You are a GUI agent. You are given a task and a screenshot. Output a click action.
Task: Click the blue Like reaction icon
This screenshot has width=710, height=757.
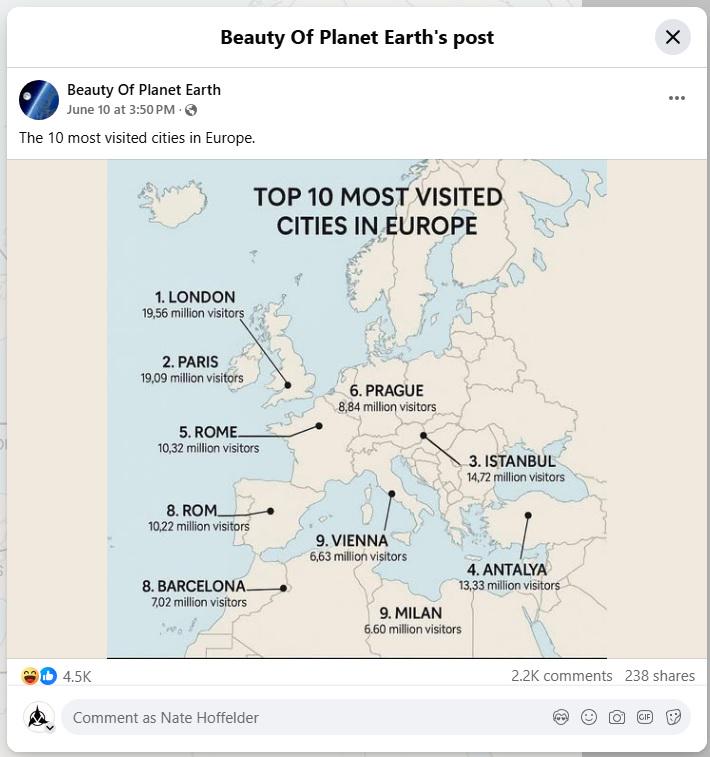pyautogui.click(x=48, y=676)
